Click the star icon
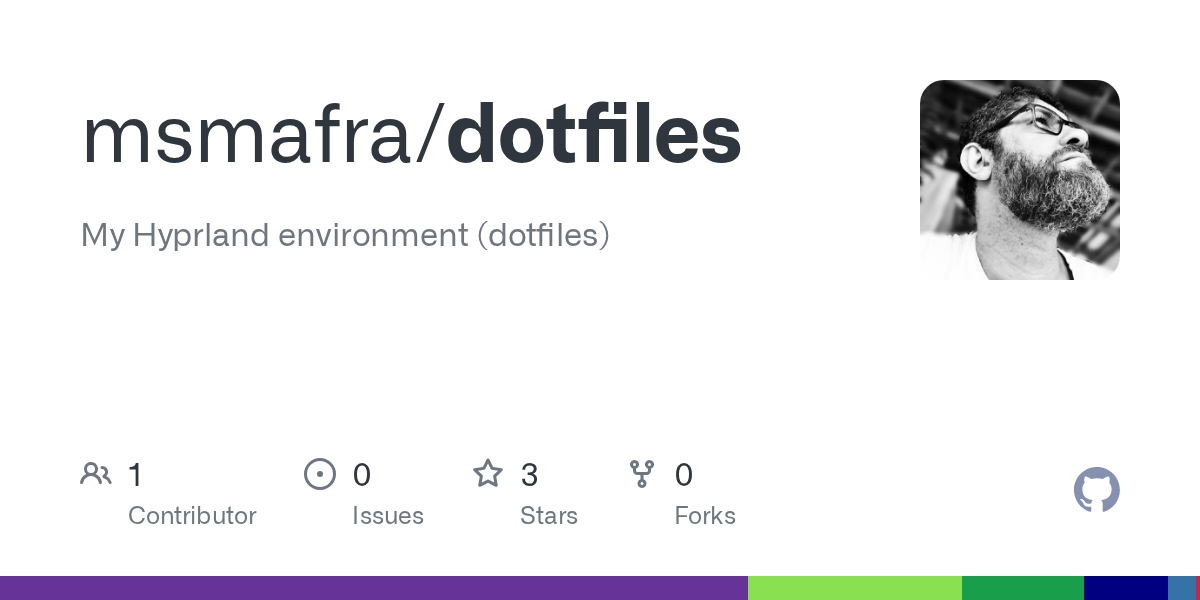Viewport: 1200px width, 600px height. point(488,474)
